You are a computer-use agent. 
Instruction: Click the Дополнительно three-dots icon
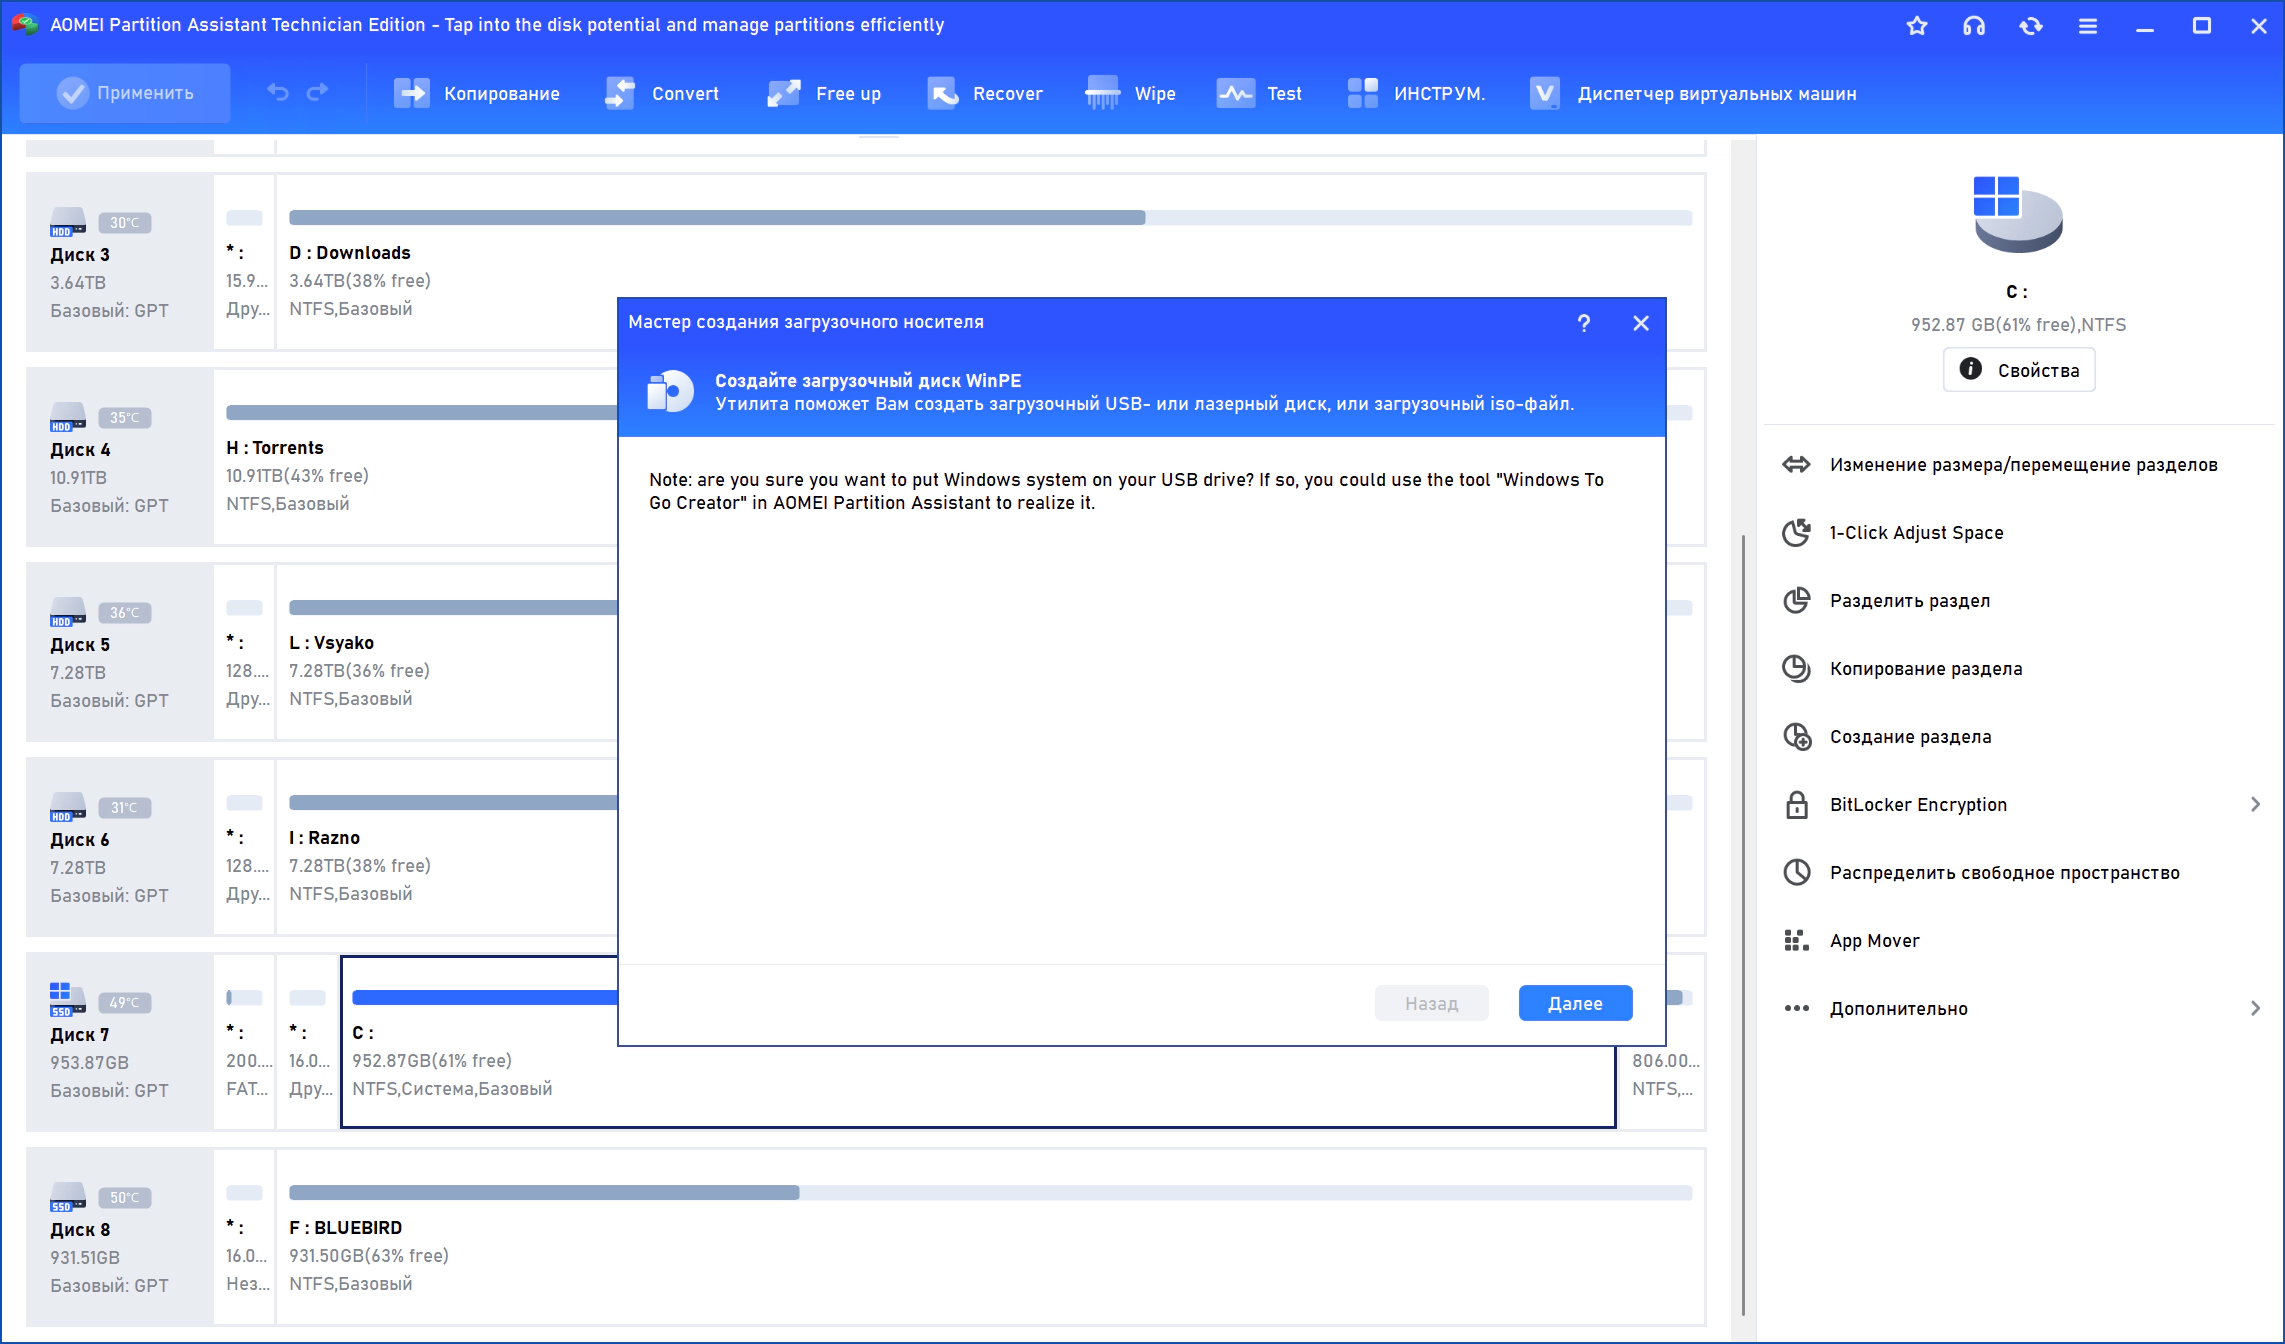coord(1797,1009)
